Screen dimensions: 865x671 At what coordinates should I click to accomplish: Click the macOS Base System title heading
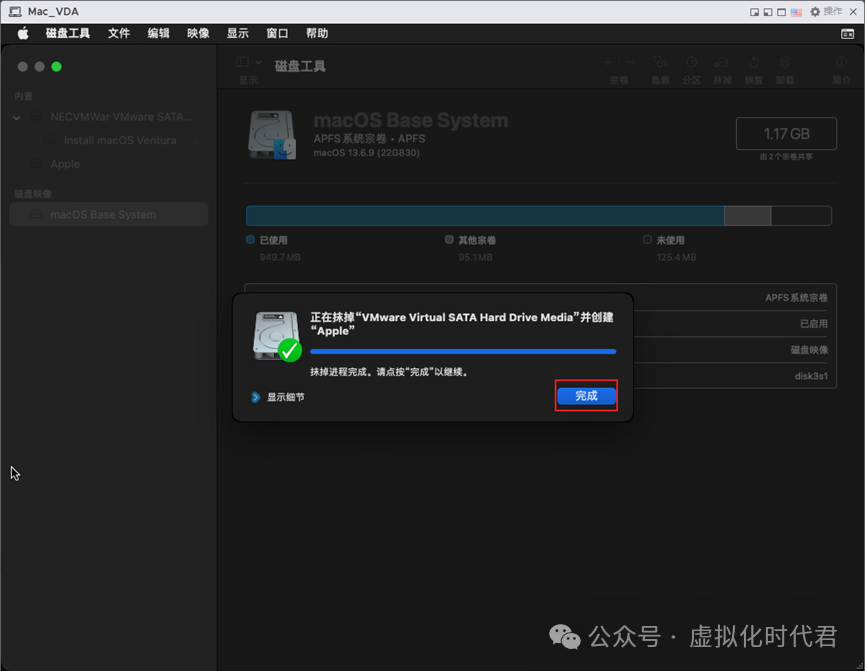click(410, 120)
